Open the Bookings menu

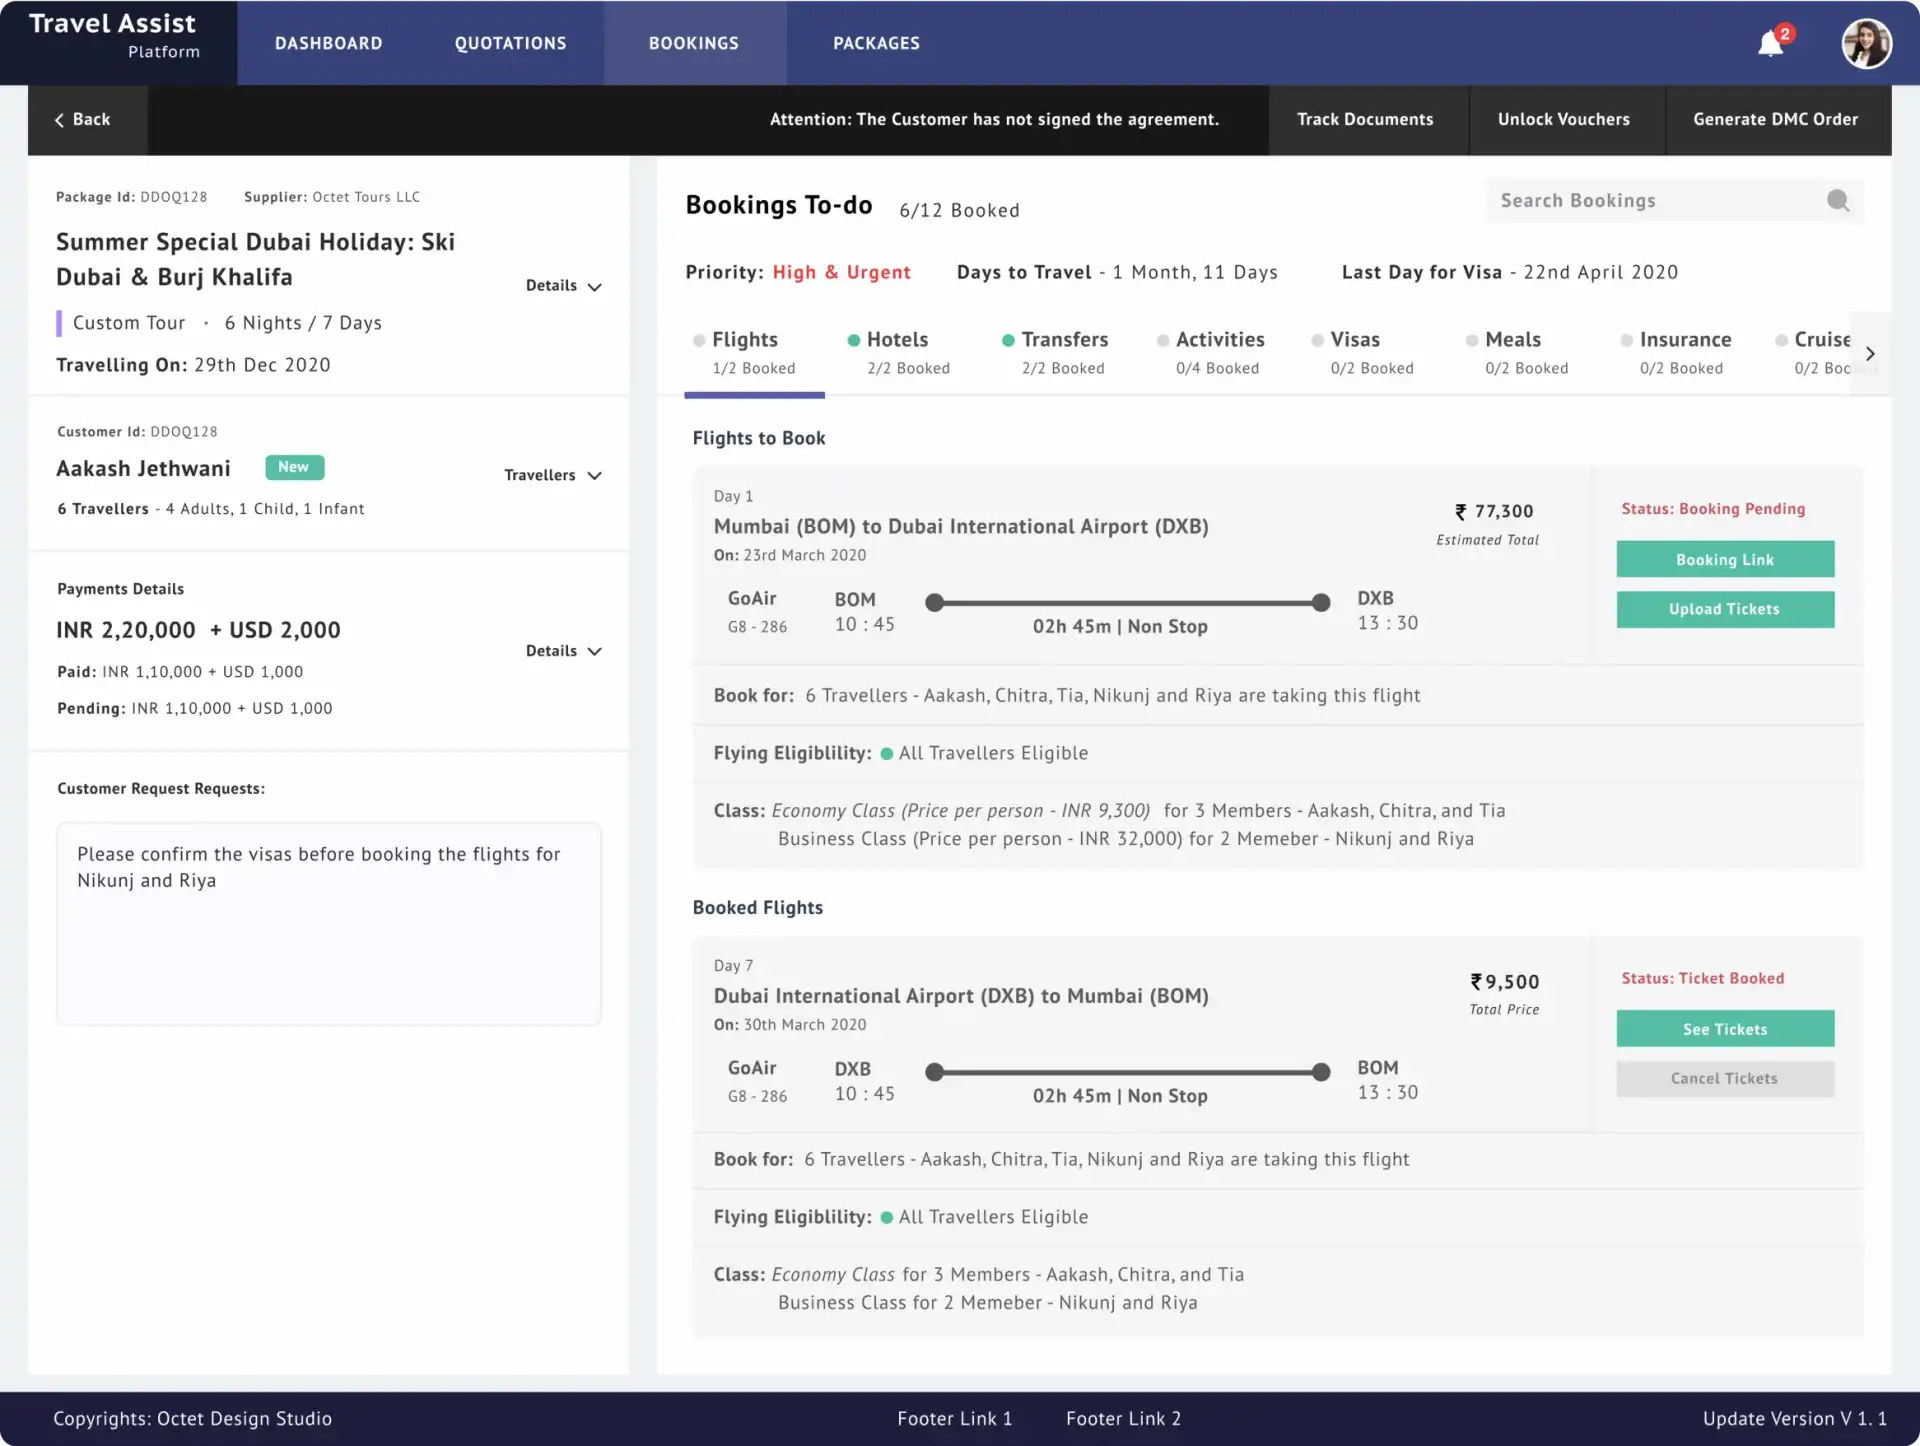pyautogui.click(x=694, y=43)
